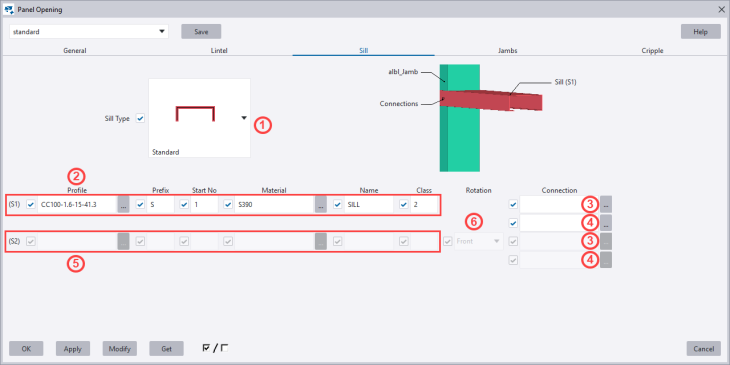Open the standard settings preset dropdown
The image size is (730, 365).
tap(89, 32)
